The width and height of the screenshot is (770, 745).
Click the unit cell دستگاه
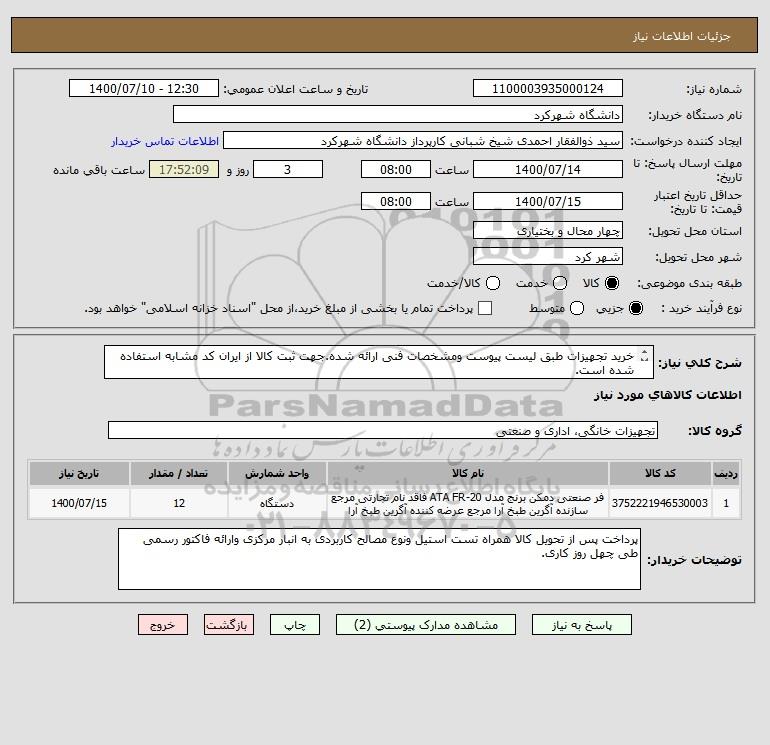point(277,503)
